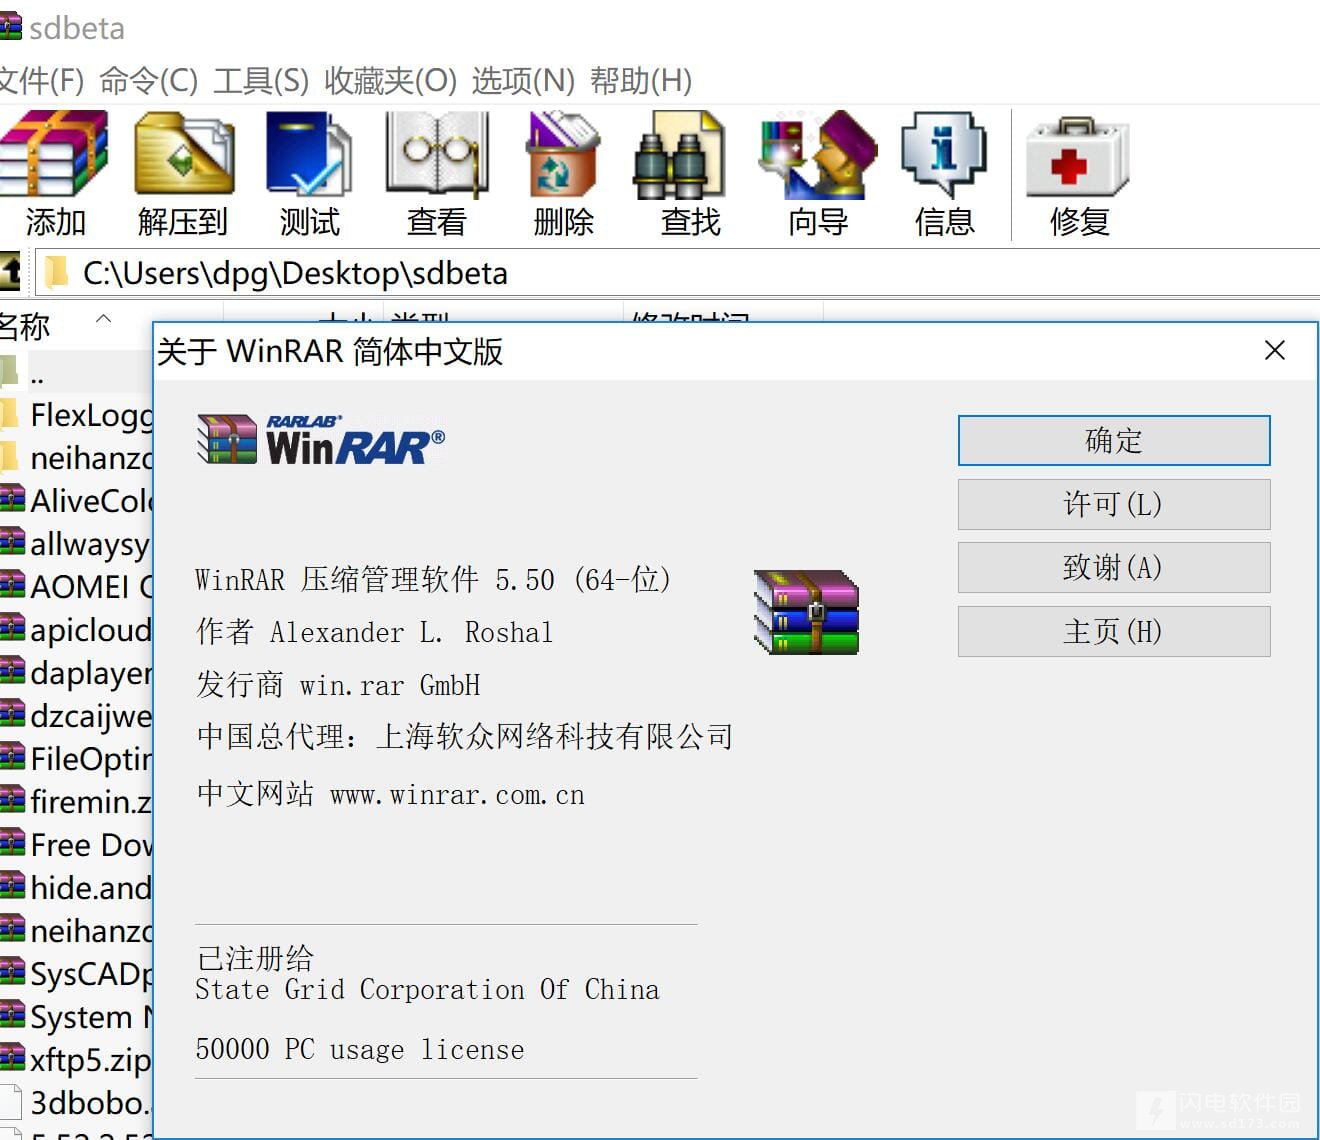Click the State Grid Corporation Of China text
Screen dimensions: 1320x1140
click(x=427, y=989)
